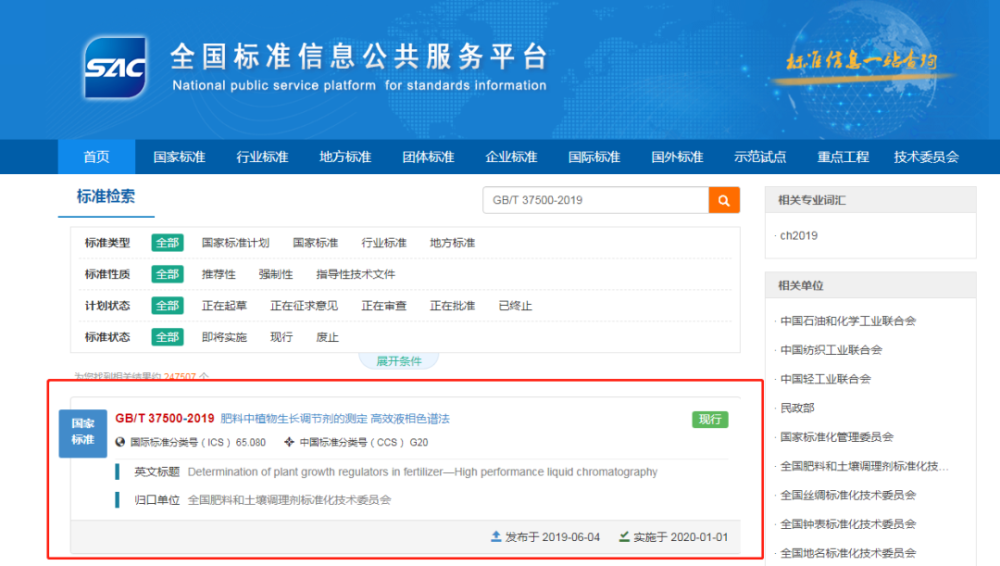Open 全国钟表标准化技术委员会 link
1000x566 pixels.
[848, 524]
